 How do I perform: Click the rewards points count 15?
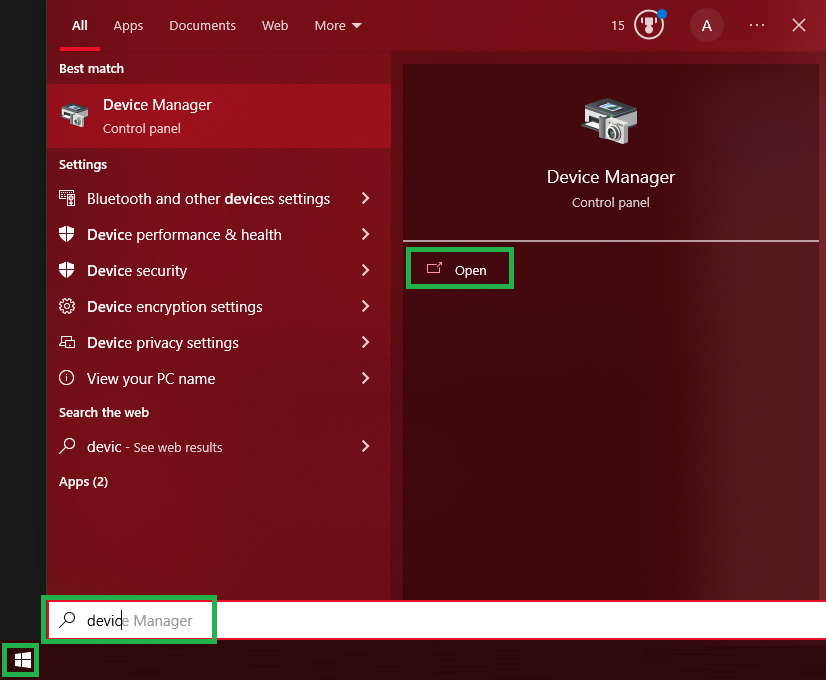(x=617, y=26)
